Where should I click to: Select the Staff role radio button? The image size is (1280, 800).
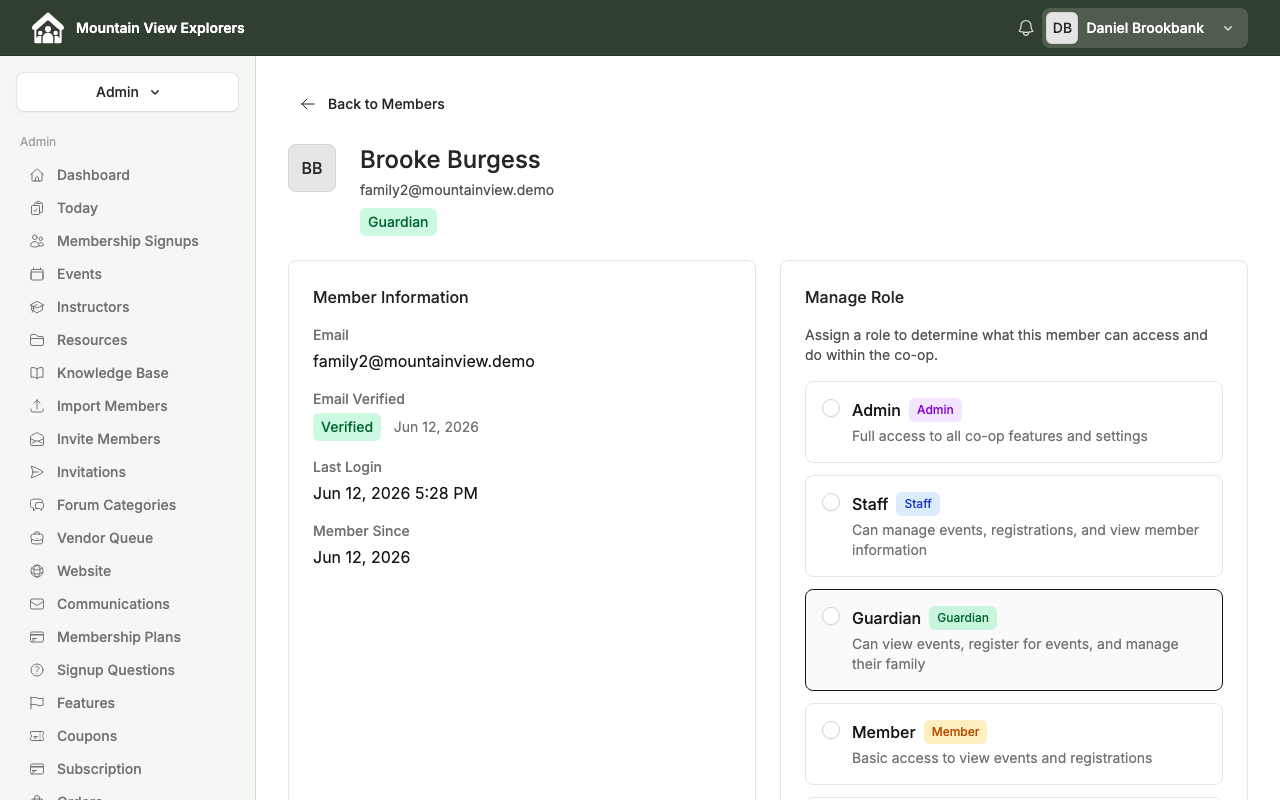(831, 502)
